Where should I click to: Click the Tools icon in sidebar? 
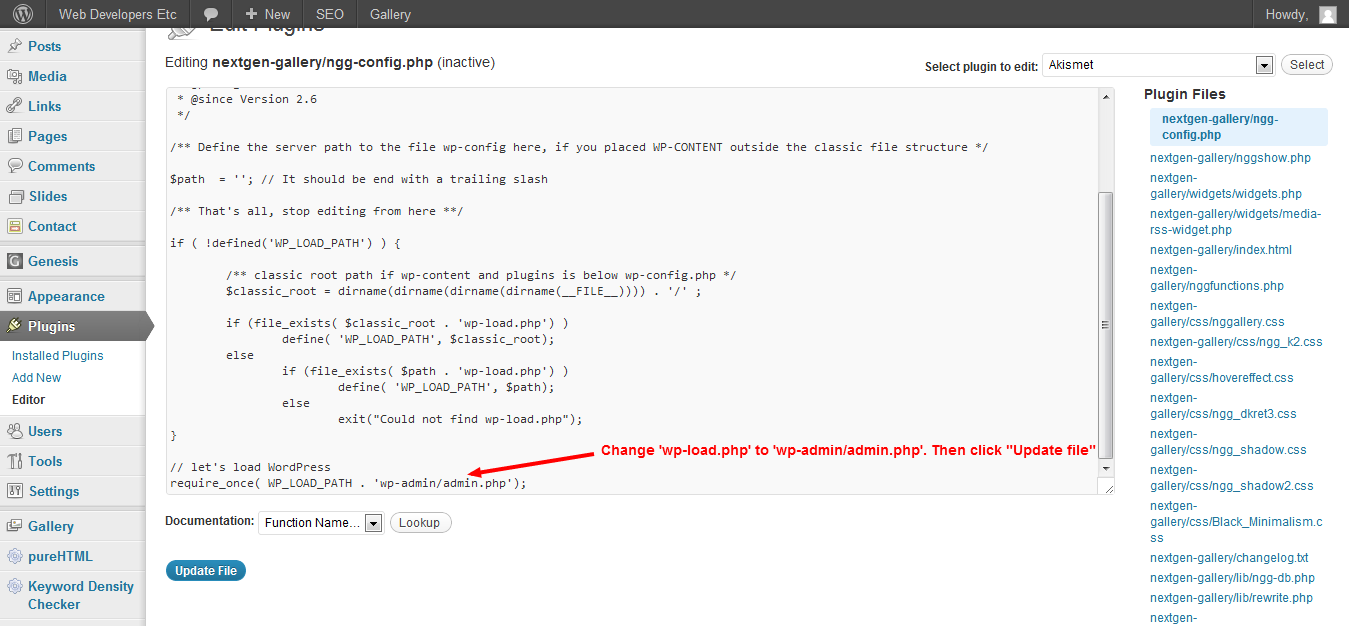tap(15, 461)
